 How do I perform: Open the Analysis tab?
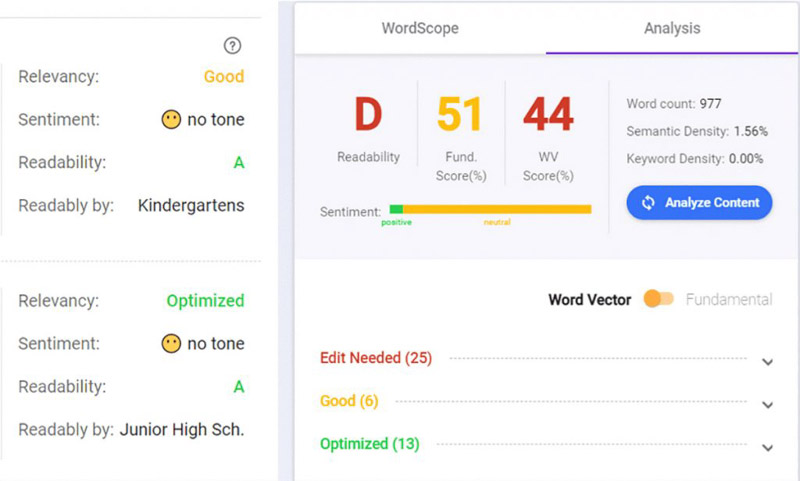[x=672, y=28]
